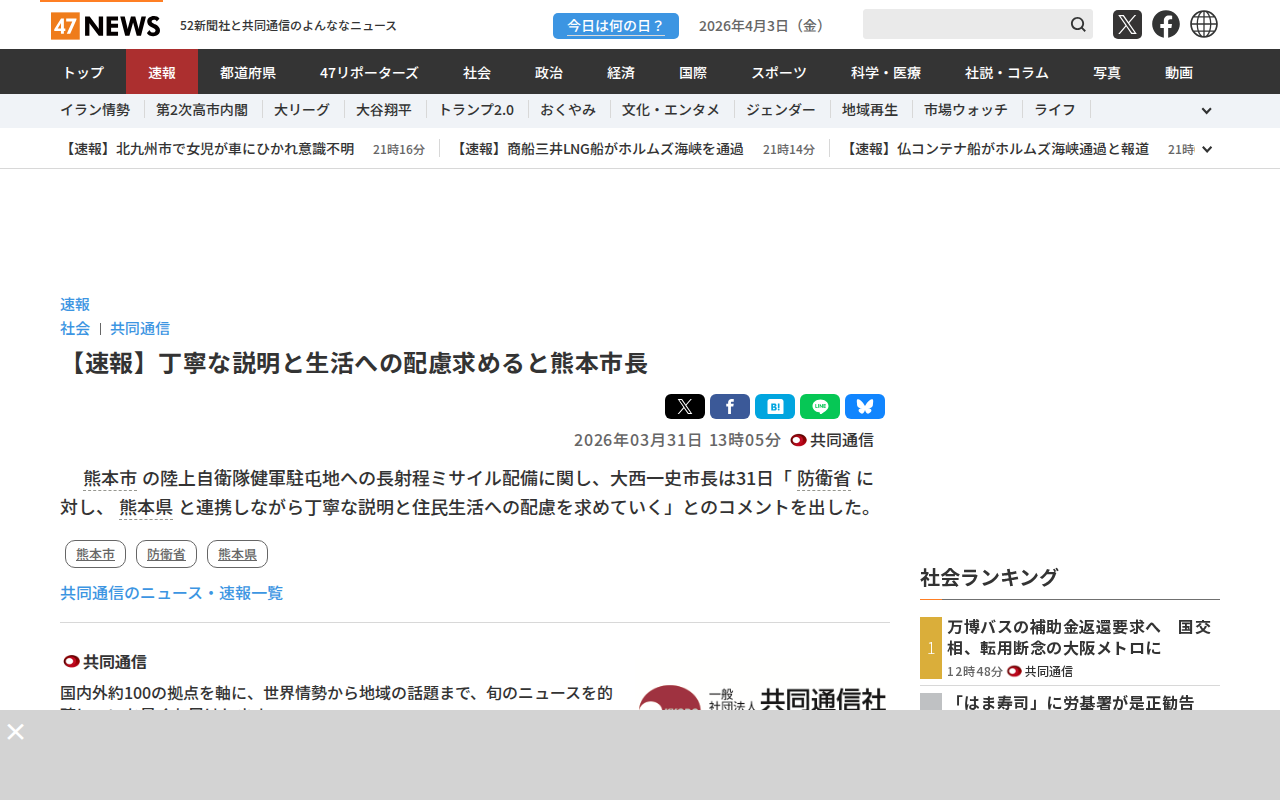This screenshot has width=1280, height=800.
Task: Go to the 社会 navigation tab
Action: point(477,72)
